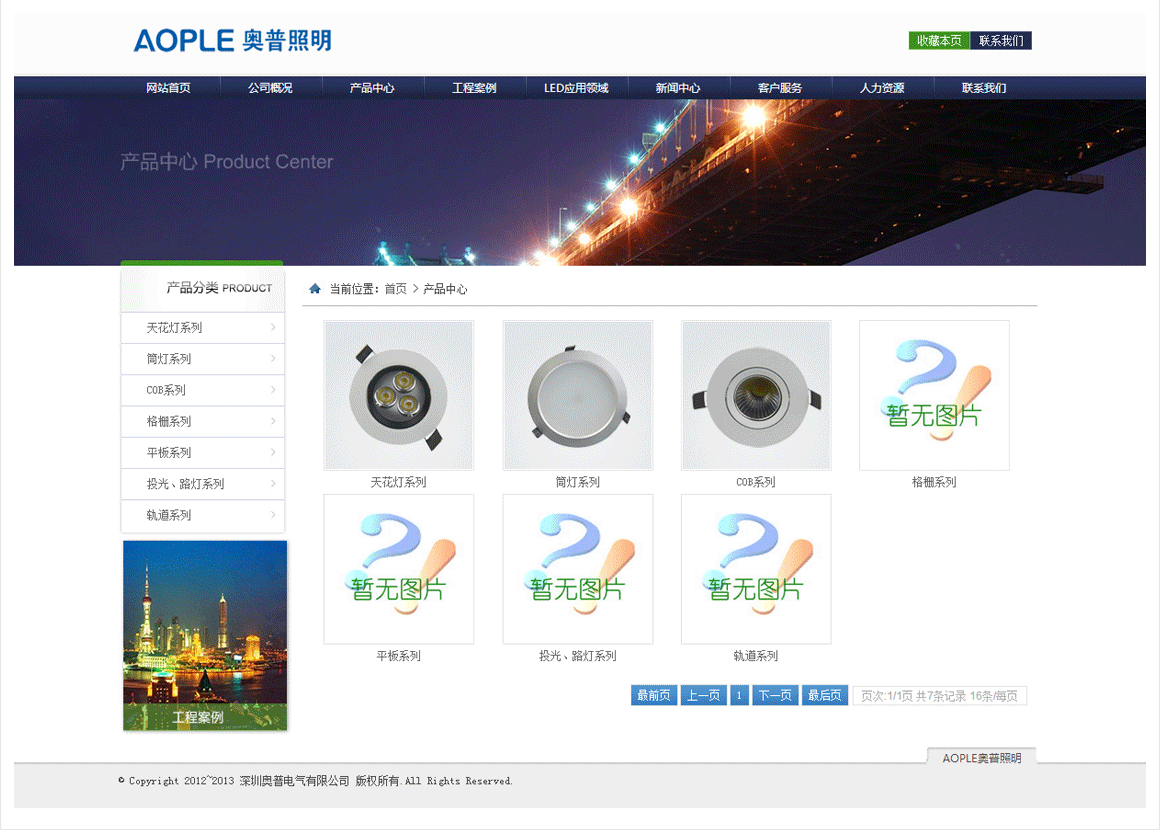This screenshot has width=1160, height=830.
Task: Go to 产品中心 in the navigation bar
Action: point(372,88)
